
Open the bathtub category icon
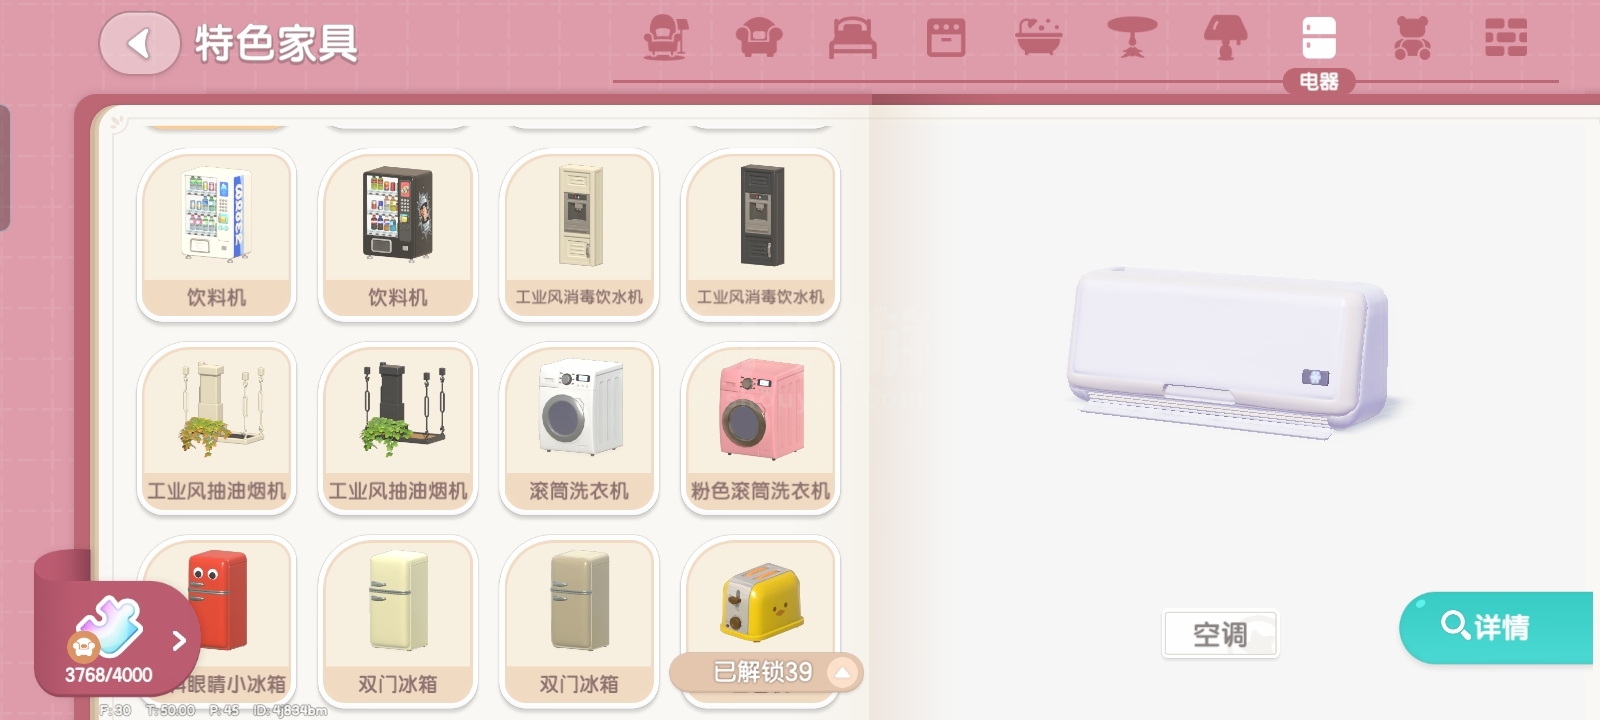point(1039,38)
